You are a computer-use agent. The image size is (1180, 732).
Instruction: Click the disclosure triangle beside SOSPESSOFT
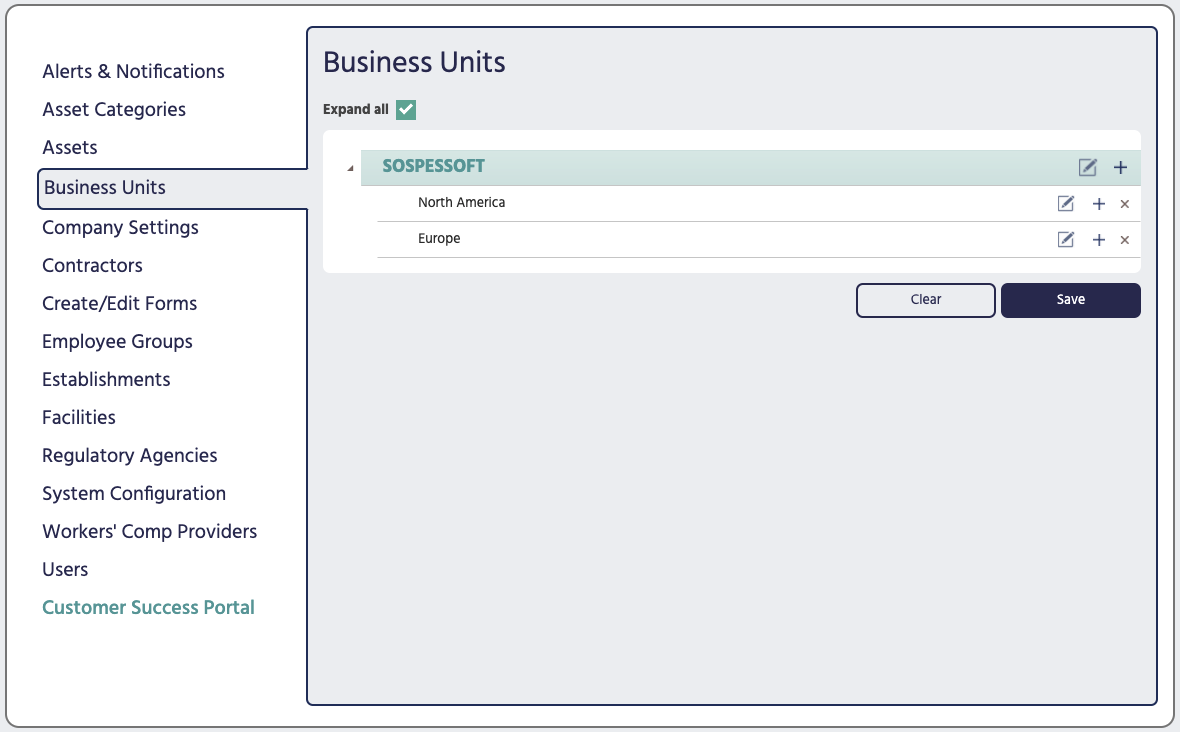point(348,167)
